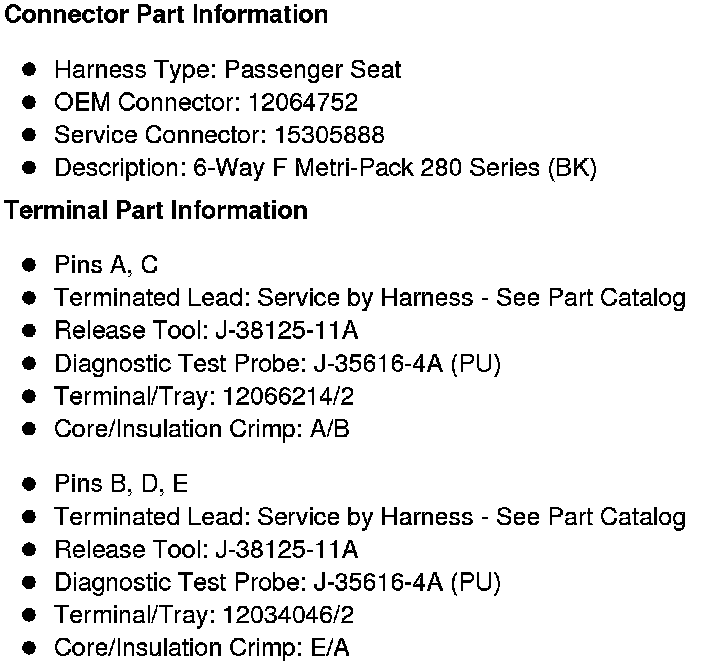Image resolution: width=704 pixels, height=666 pixels.
Task: Click the Pins A, C line
Action: (x=106, y=265)
